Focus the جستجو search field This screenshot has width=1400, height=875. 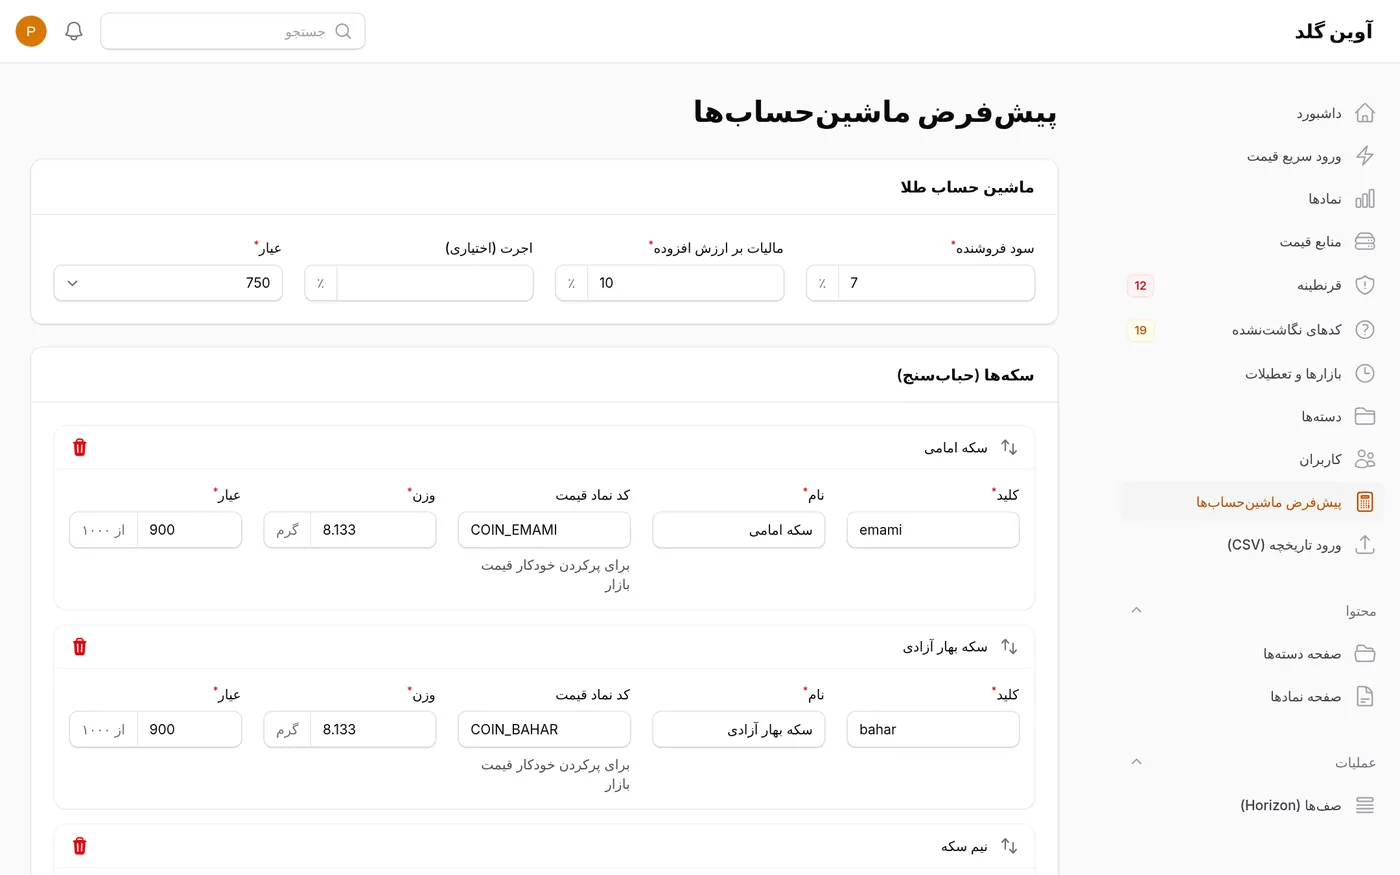pos(233,31)
